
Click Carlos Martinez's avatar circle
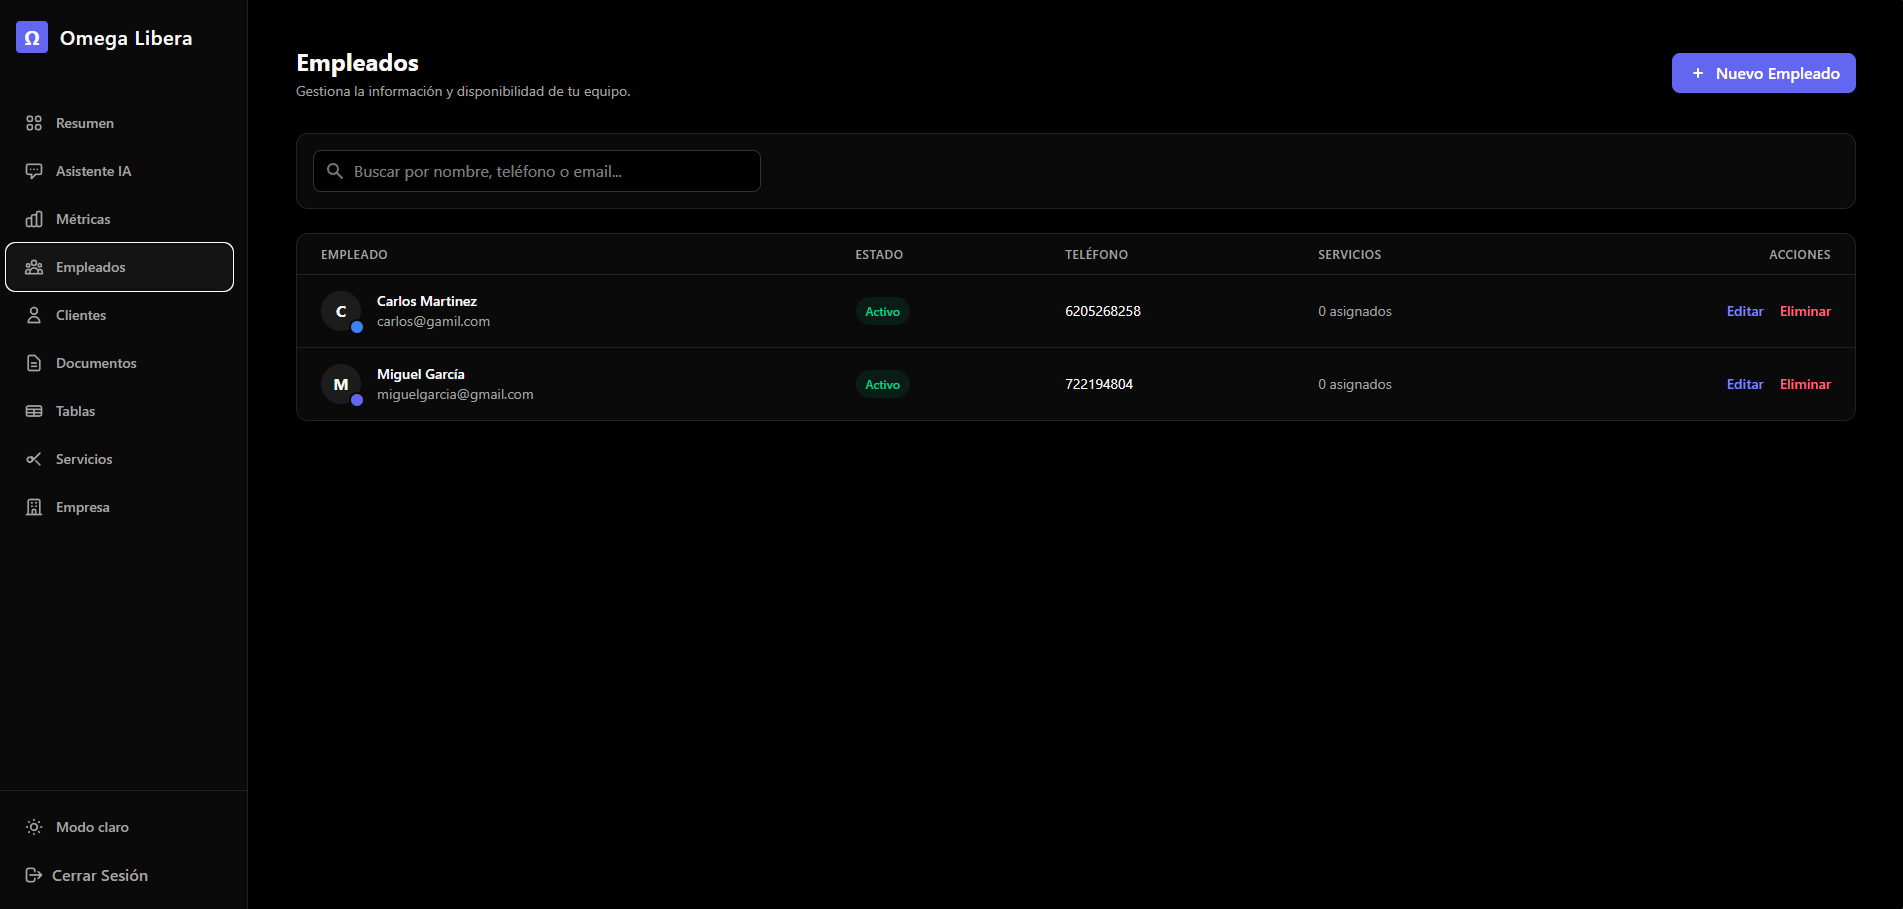pos(341,311)
